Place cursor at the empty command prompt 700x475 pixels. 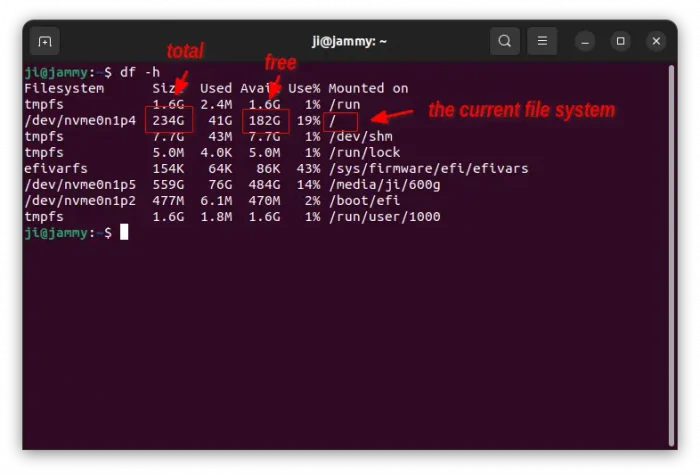tap(125, 232)
